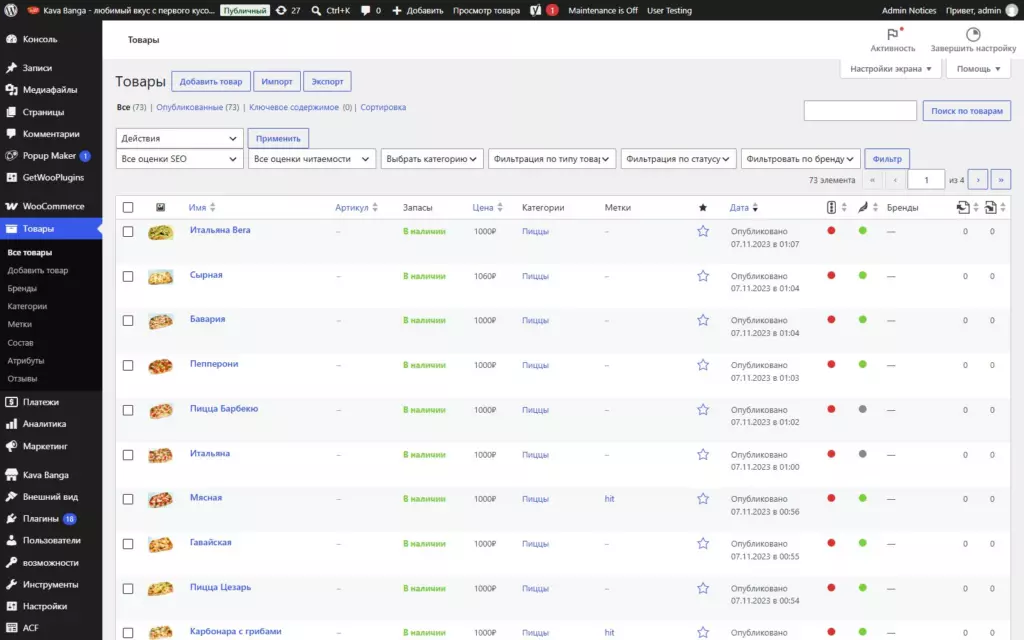Open comments bubble in admin bar
The image size is (1024, 640).
370,10
